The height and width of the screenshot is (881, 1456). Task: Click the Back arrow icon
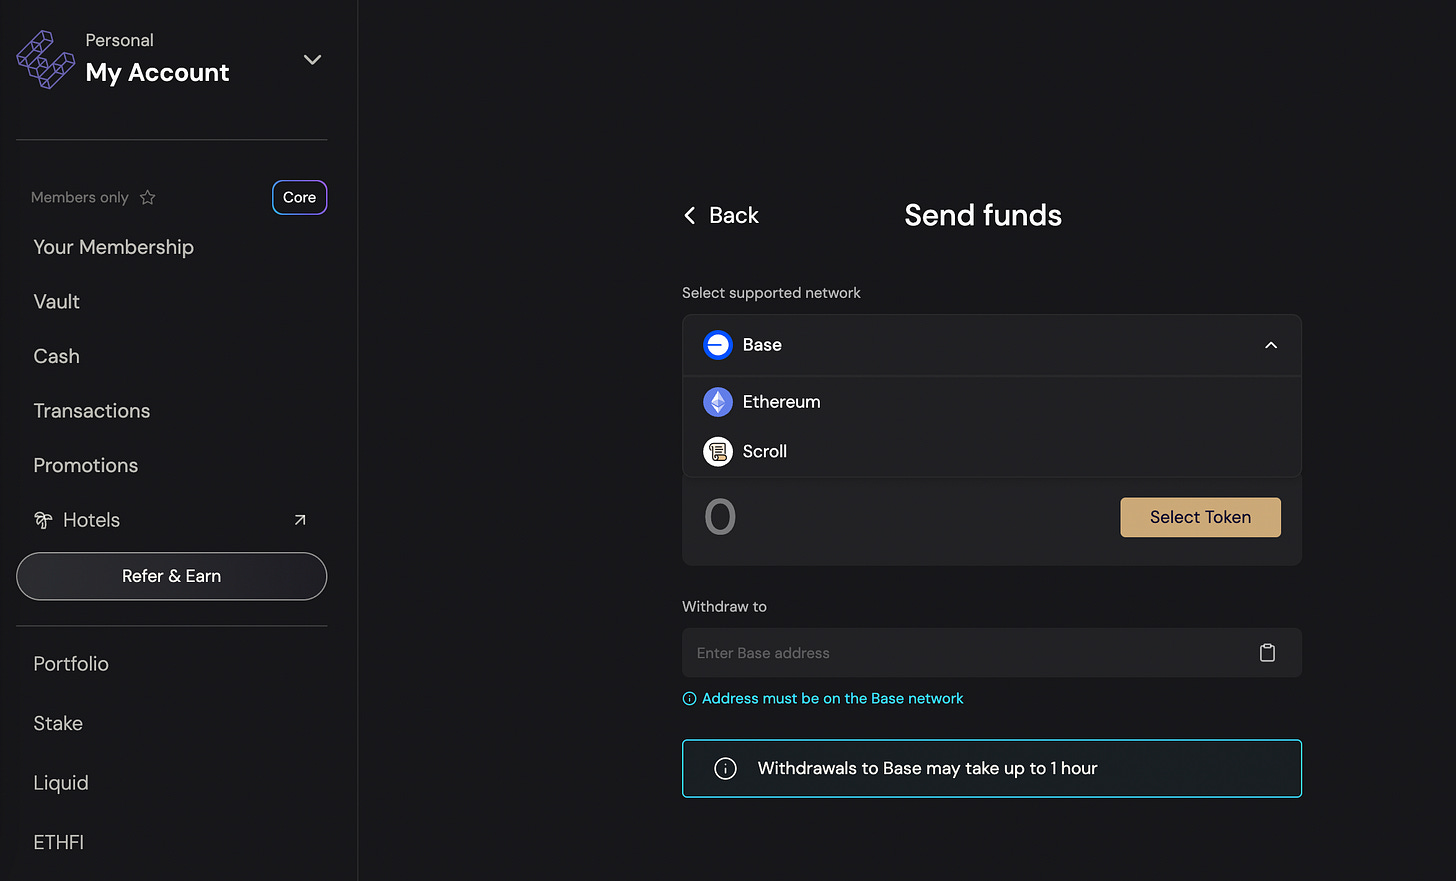tap(690, 215)
